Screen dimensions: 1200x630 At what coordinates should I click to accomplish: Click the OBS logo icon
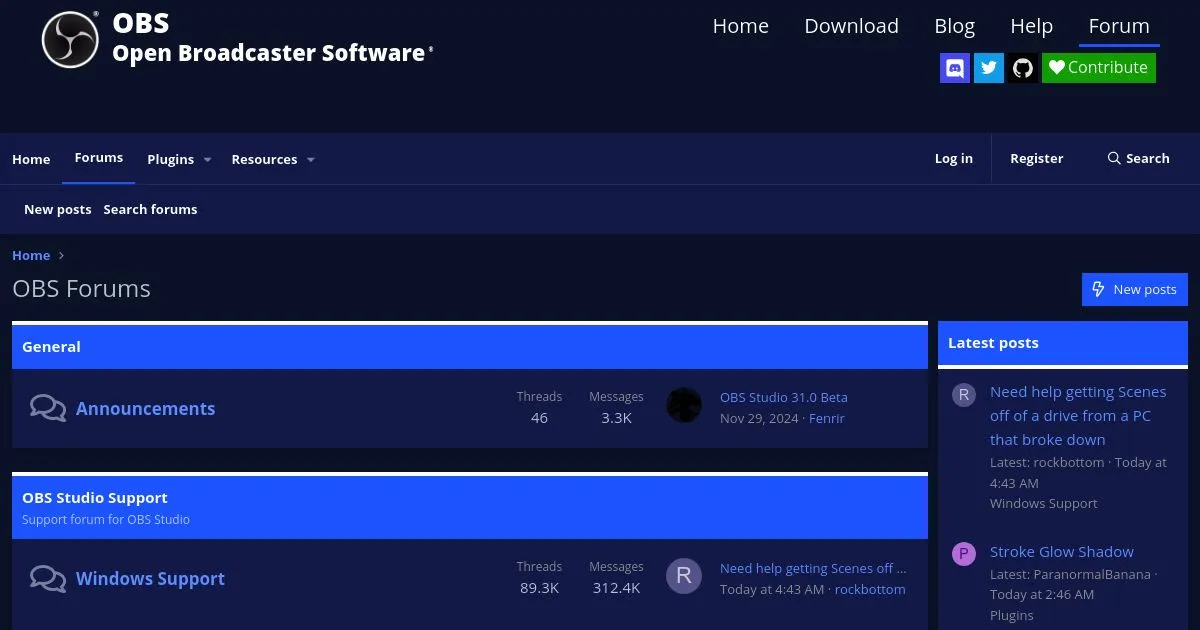(x=70, y=40)
